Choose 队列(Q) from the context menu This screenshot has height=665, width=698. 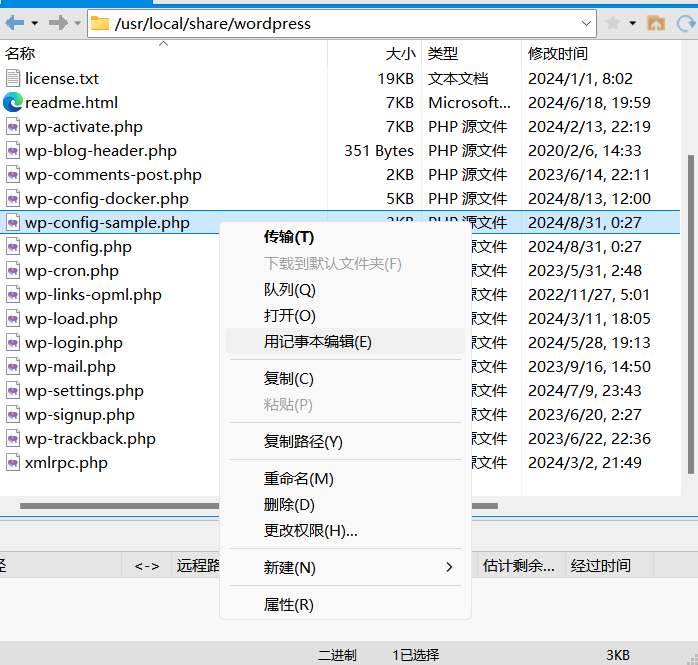(345, 290)
